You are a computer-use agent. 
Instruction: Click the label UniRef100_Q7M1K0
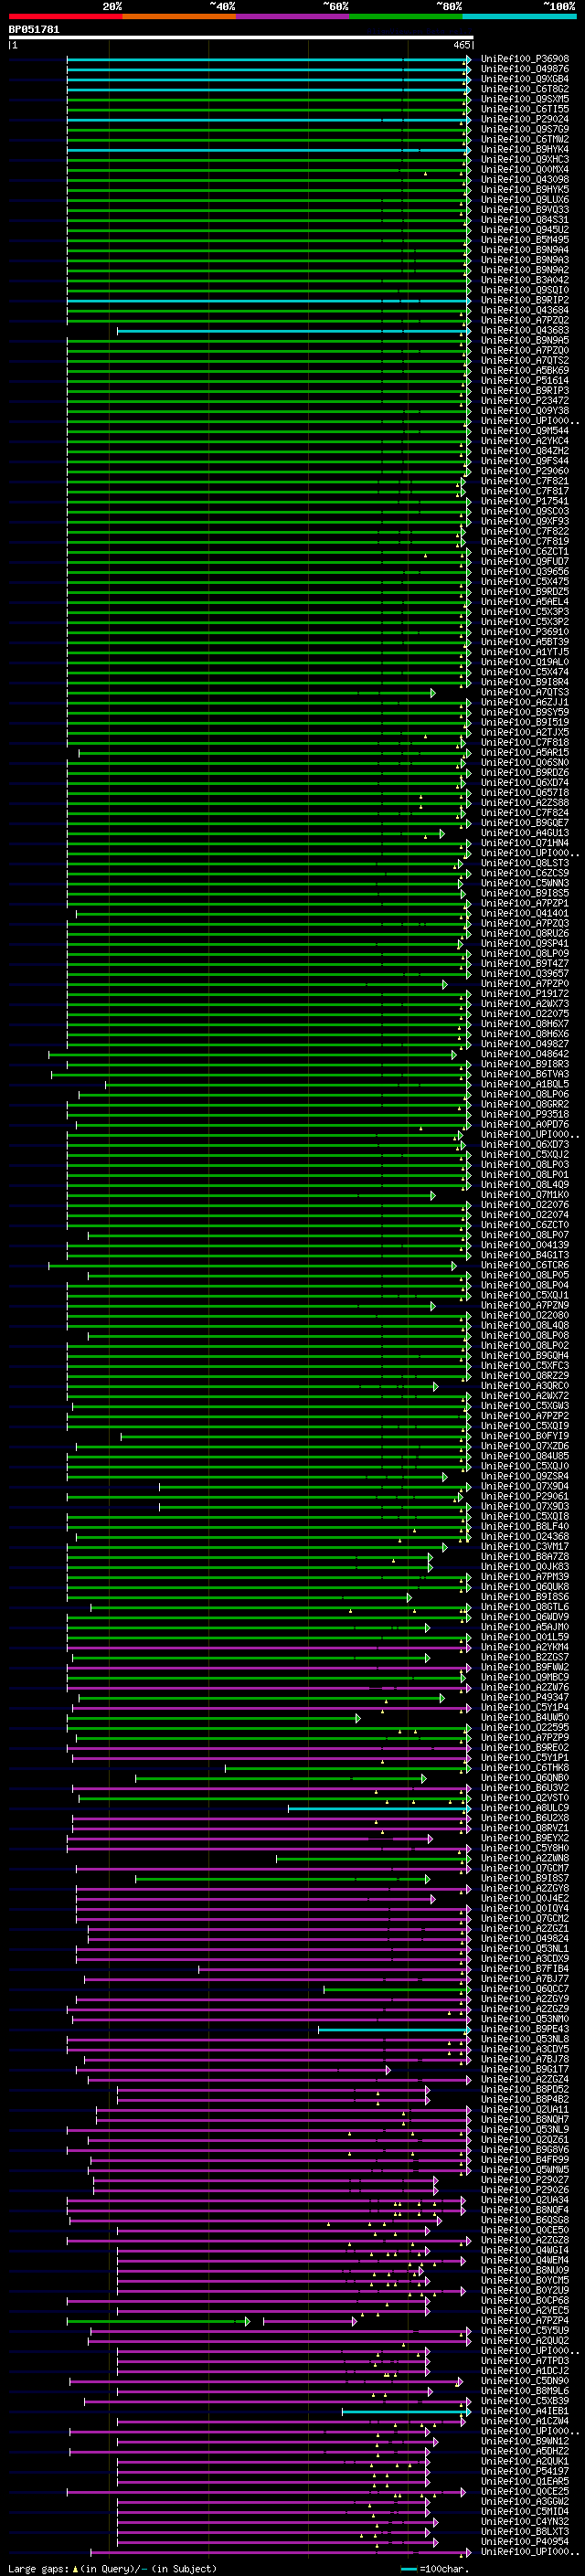pos(525,1195)
